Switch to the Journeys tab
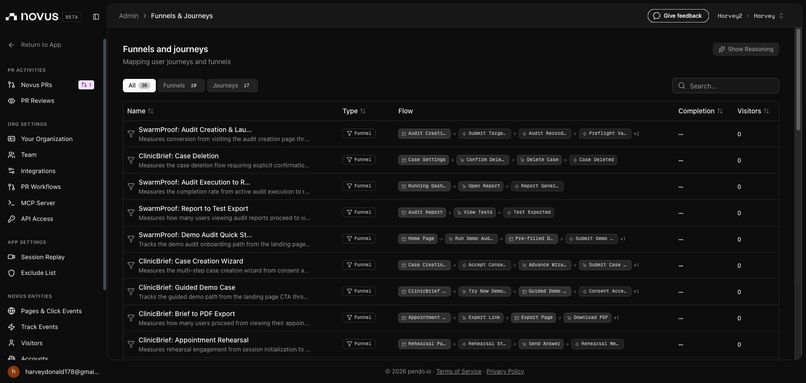This screenshot has width=806, height=383. pyautogui.click(x=232, y=86)
